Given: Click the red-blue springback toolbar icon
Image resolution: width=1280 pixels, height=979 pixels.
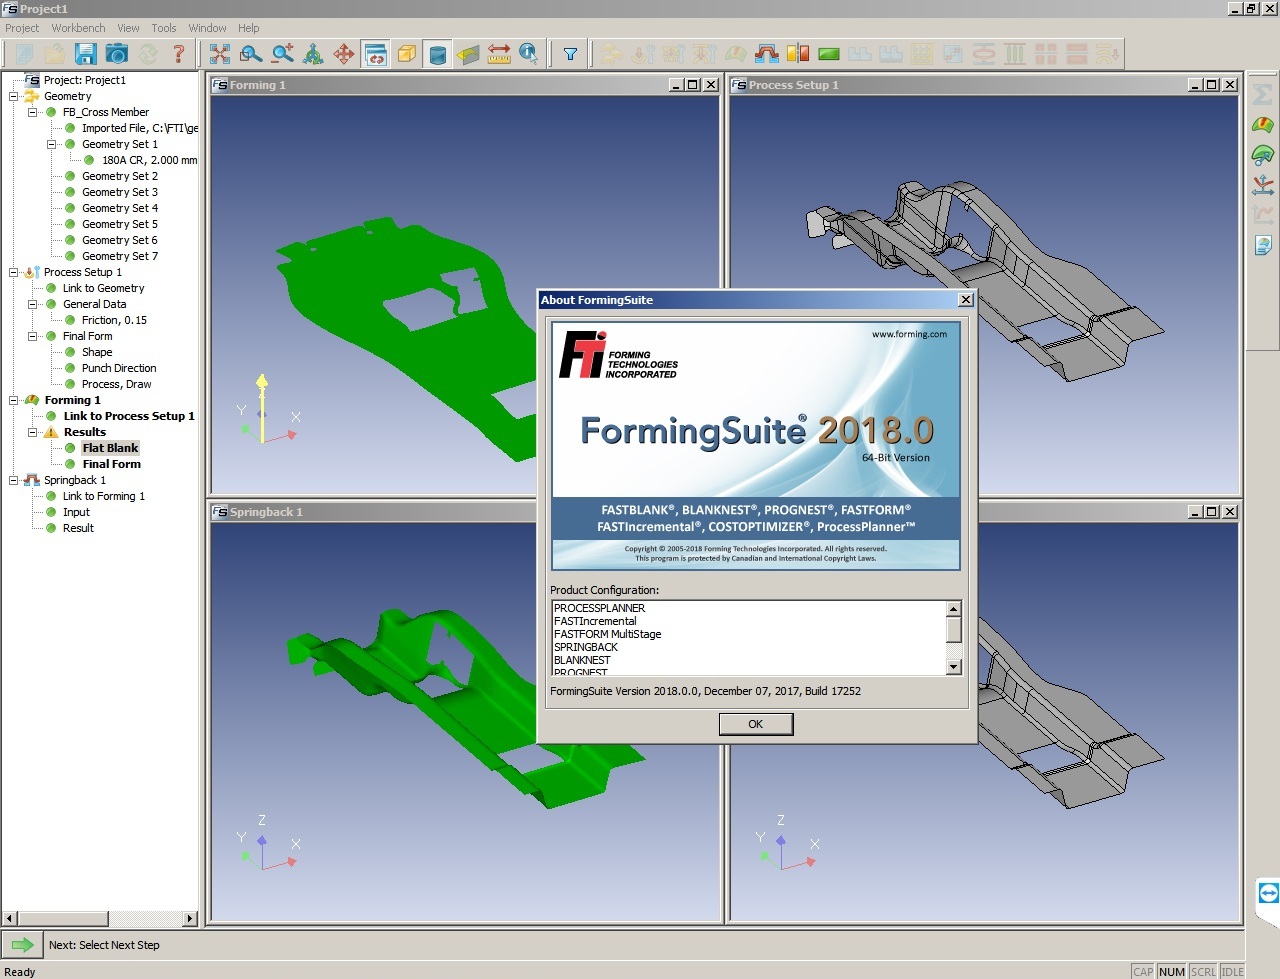Looking at the screenshot, I should tap(767, 54).
